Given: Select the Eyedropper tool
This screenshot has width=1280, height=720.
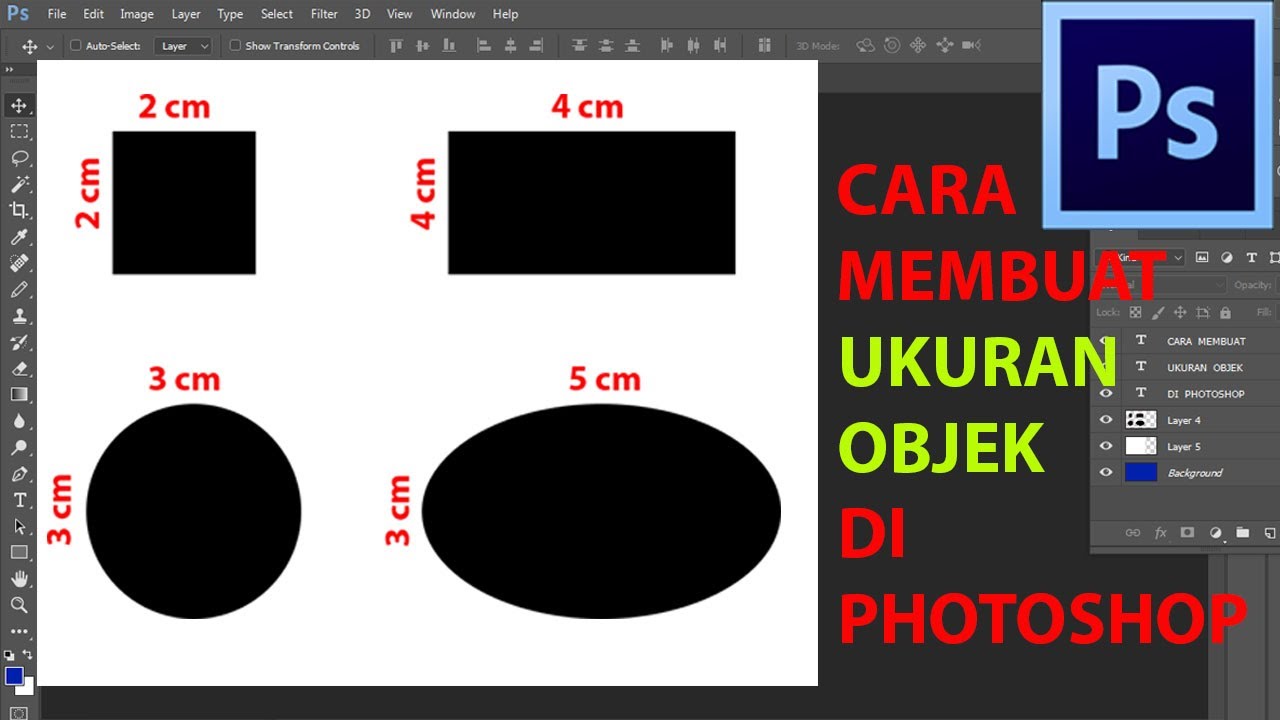Looking at the screenshot, I should 19,237.
